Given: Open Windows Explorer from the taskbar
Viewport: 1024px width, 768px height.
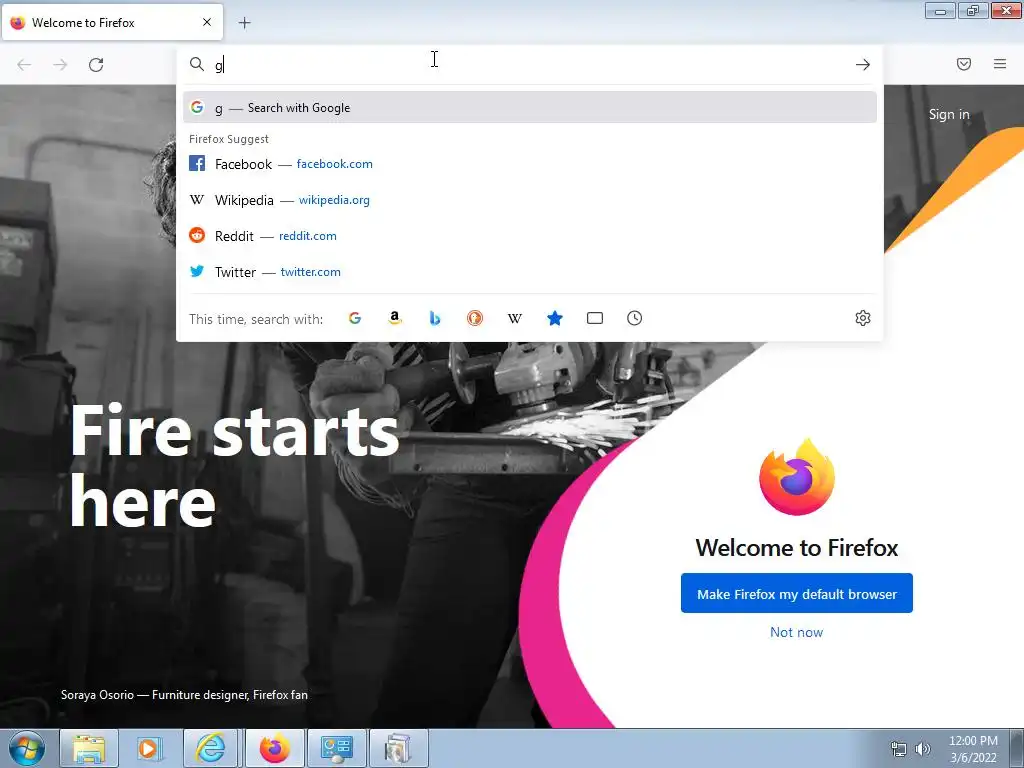Looking at the screenshot, I should click(89, 748).
